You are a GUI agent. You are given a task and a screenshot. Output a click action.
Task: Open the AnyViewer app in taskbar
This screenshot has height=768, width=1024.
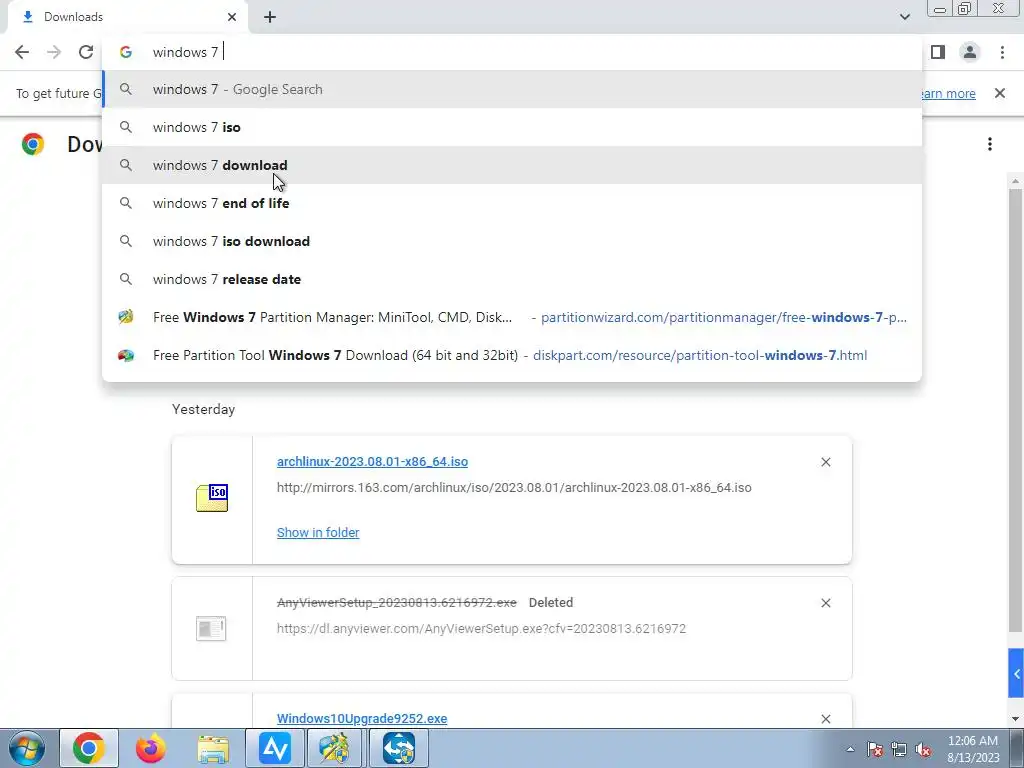click(x=275, y=748)
